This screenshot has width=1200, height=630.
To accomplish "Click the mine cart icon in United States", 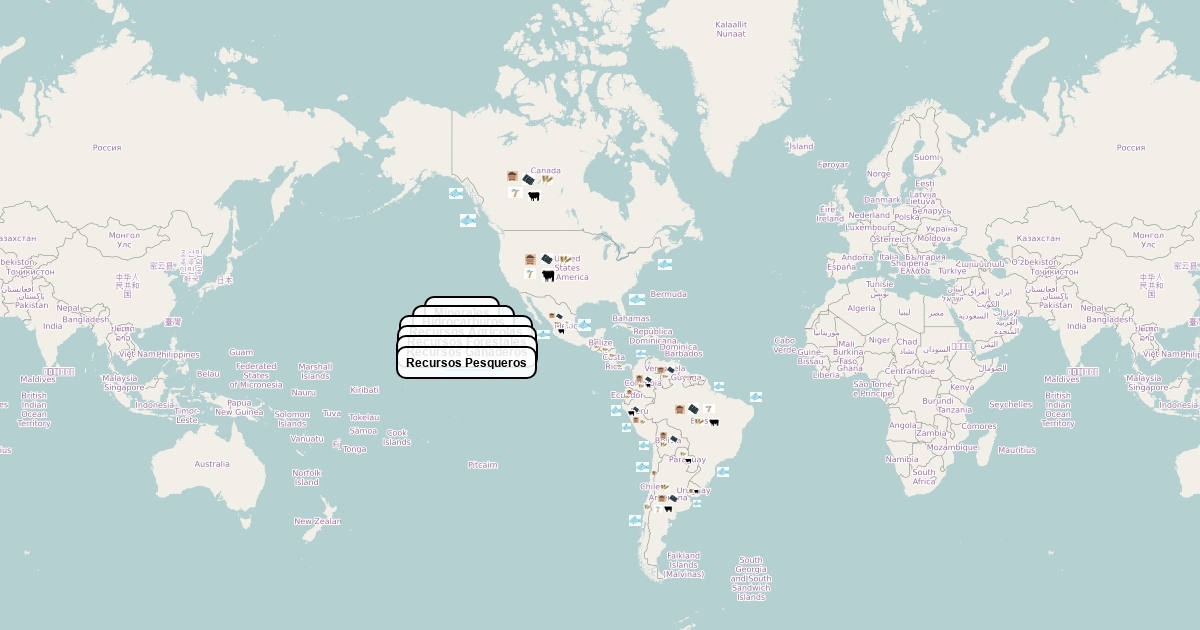I will tap(530, 259).
